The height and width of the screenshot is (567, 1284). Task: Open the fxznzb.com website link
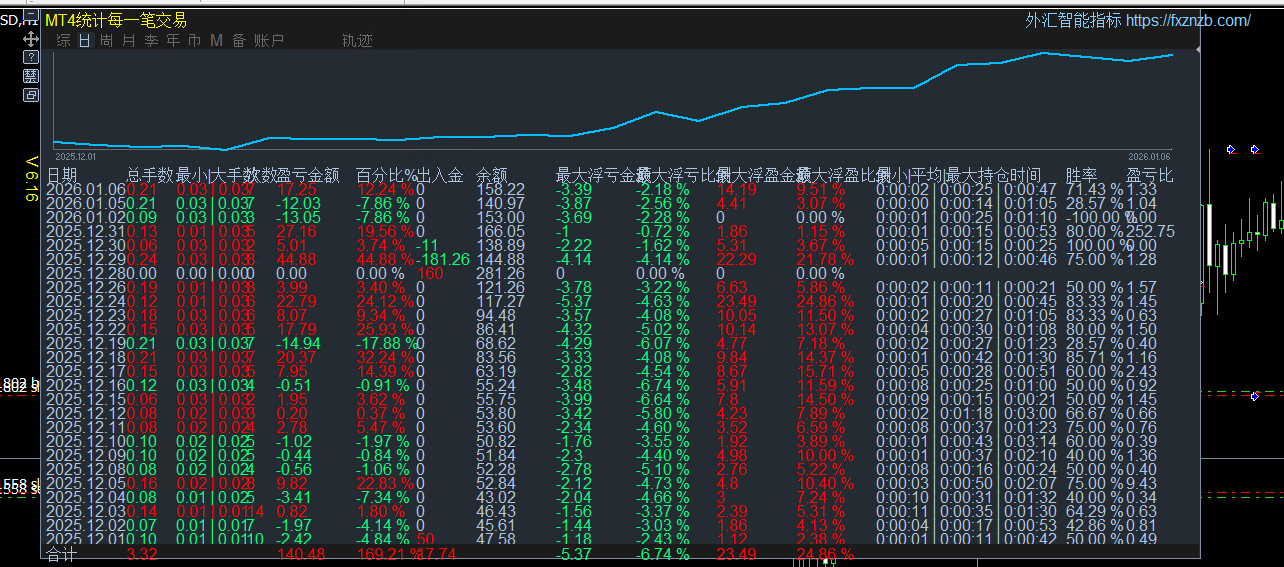pyautogui.click(x=1188, y=21)
